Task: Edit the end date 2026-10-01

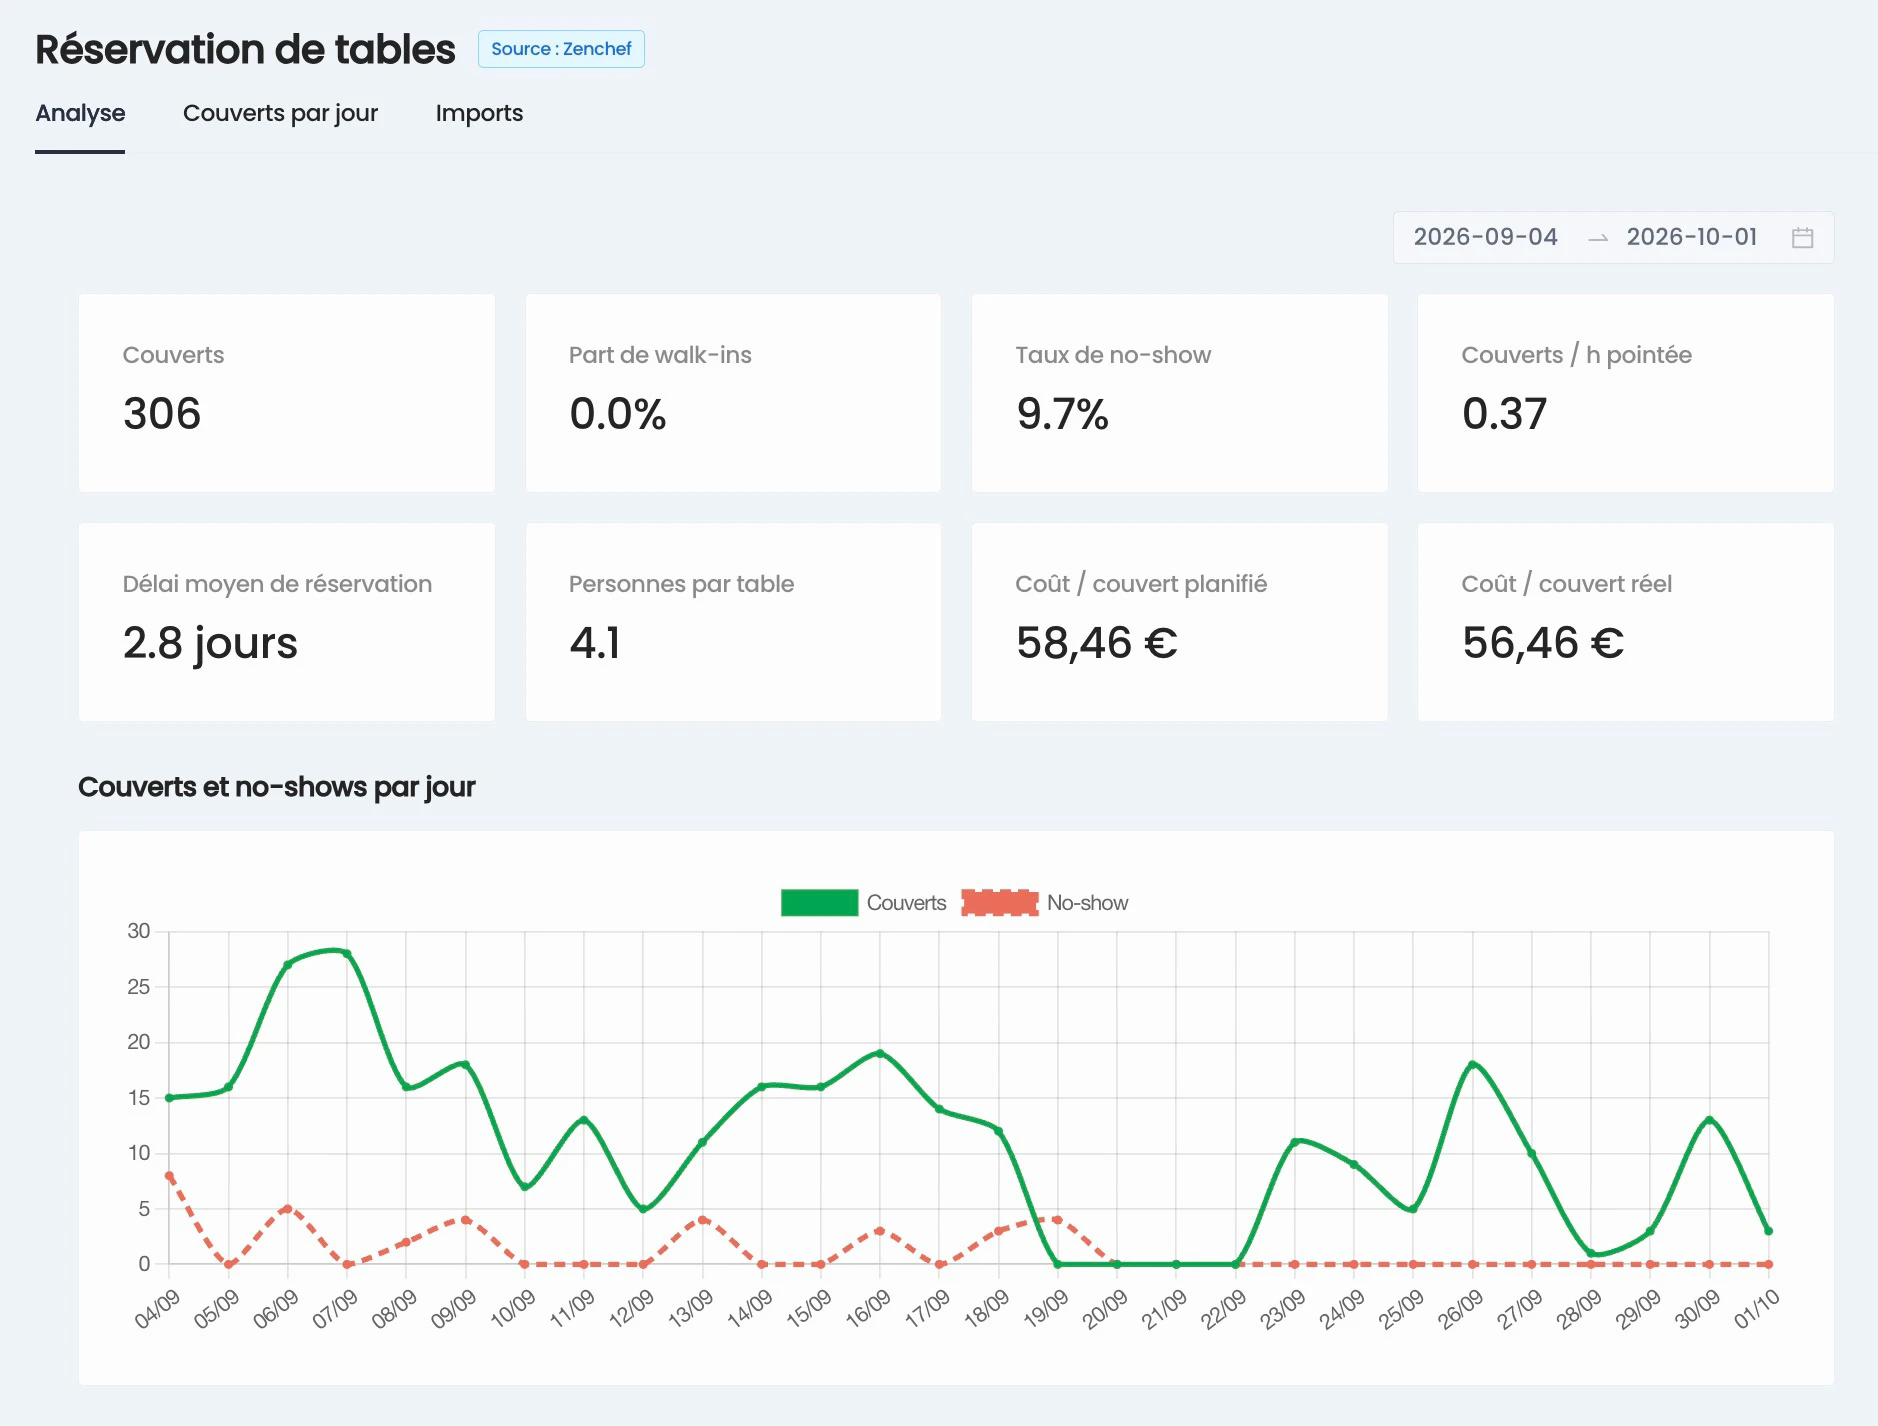Action: coord(1691,237)
